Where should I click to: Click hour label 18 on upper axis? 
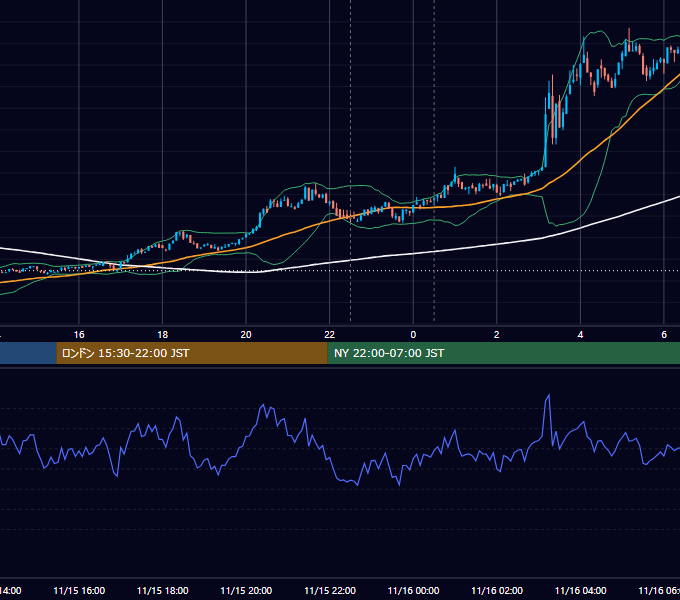click(163, 335)
